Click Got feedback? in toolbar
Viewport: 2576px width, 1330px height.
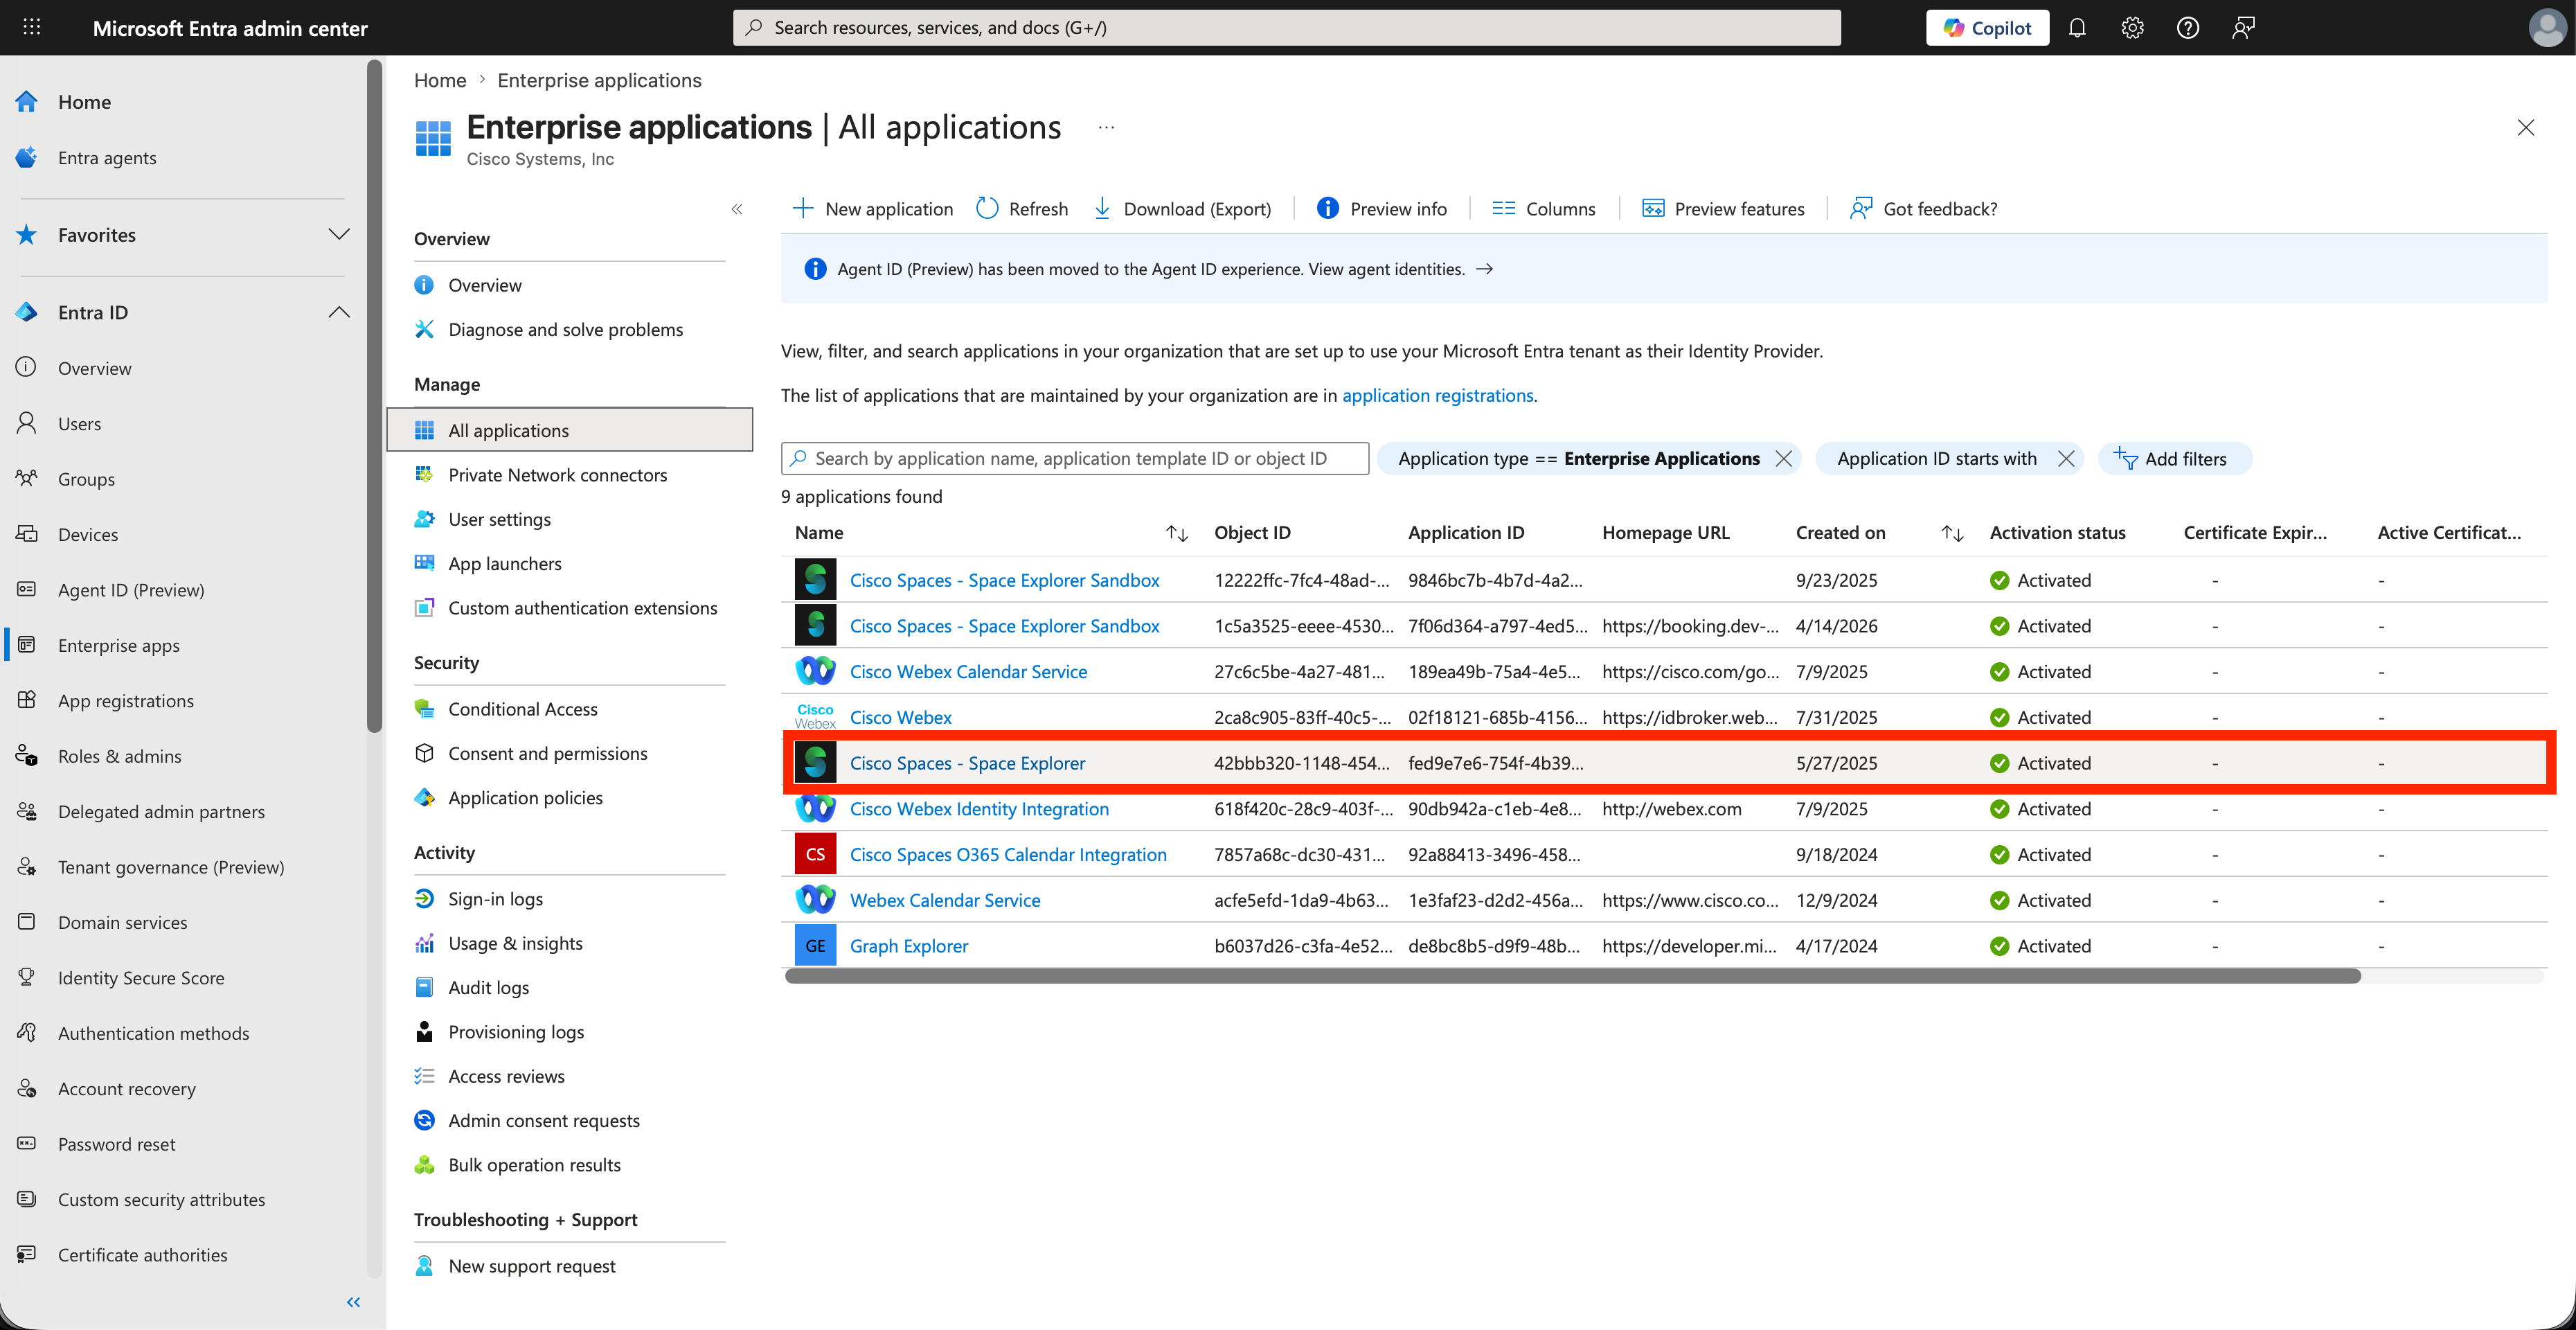point(1924,208)
